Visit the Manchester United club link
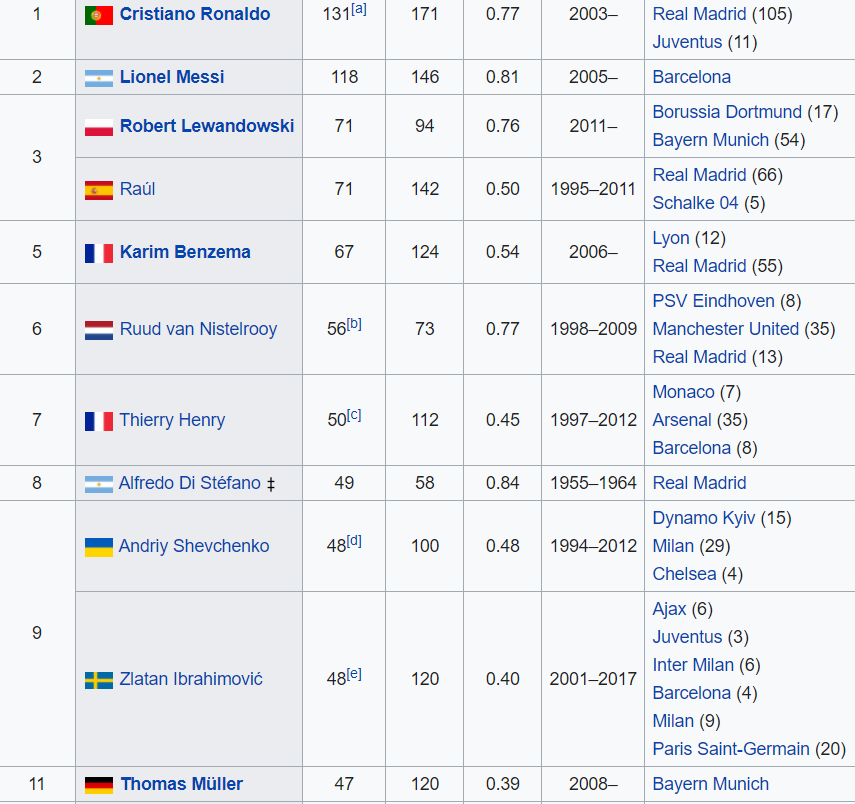855x804 pixels. coord(726,329)
